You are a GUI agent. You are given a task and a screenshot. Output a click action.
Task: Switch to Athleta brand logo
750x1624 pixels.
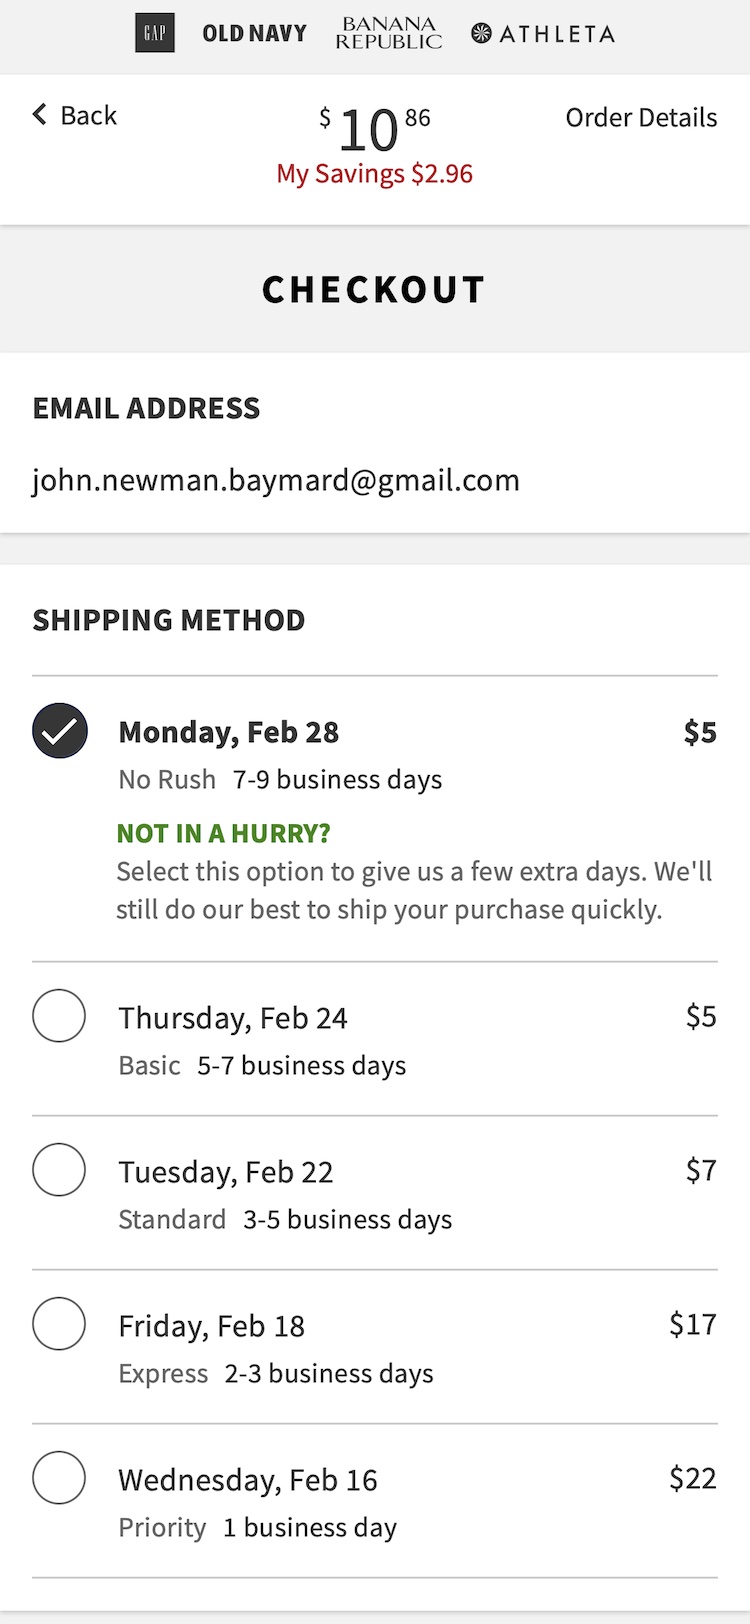click(543, 34)
